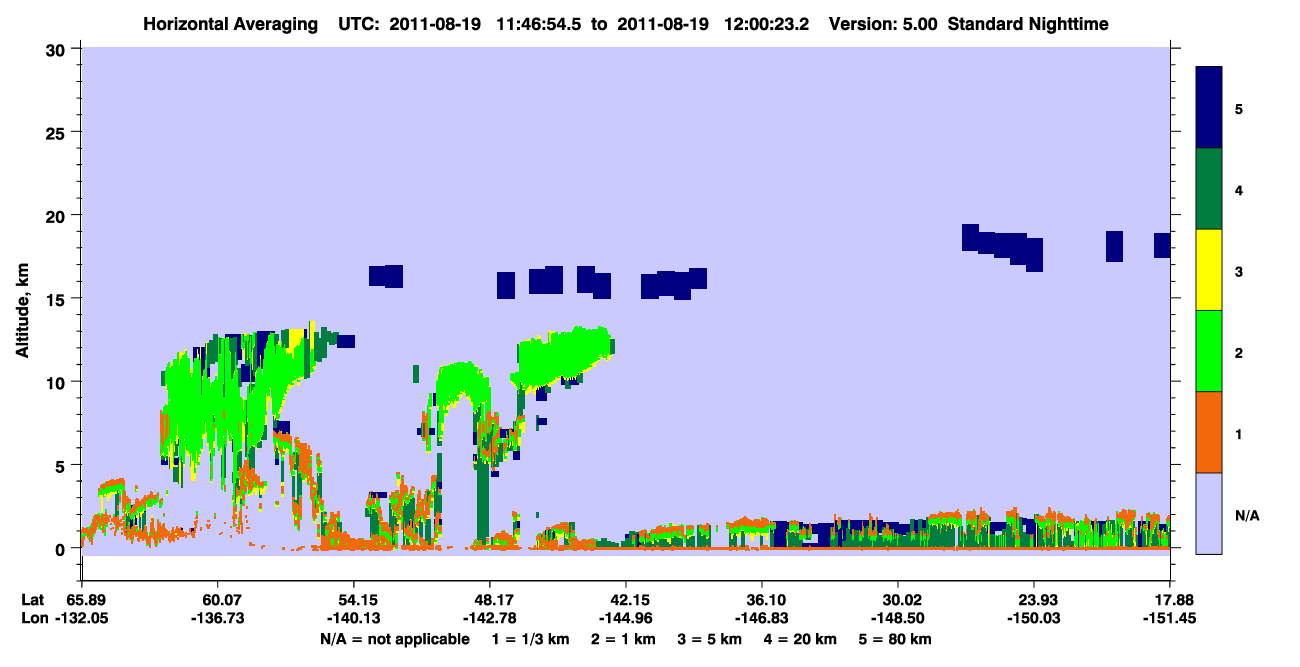Click the dark green color bar segment labeled 4

(1209, 189)
